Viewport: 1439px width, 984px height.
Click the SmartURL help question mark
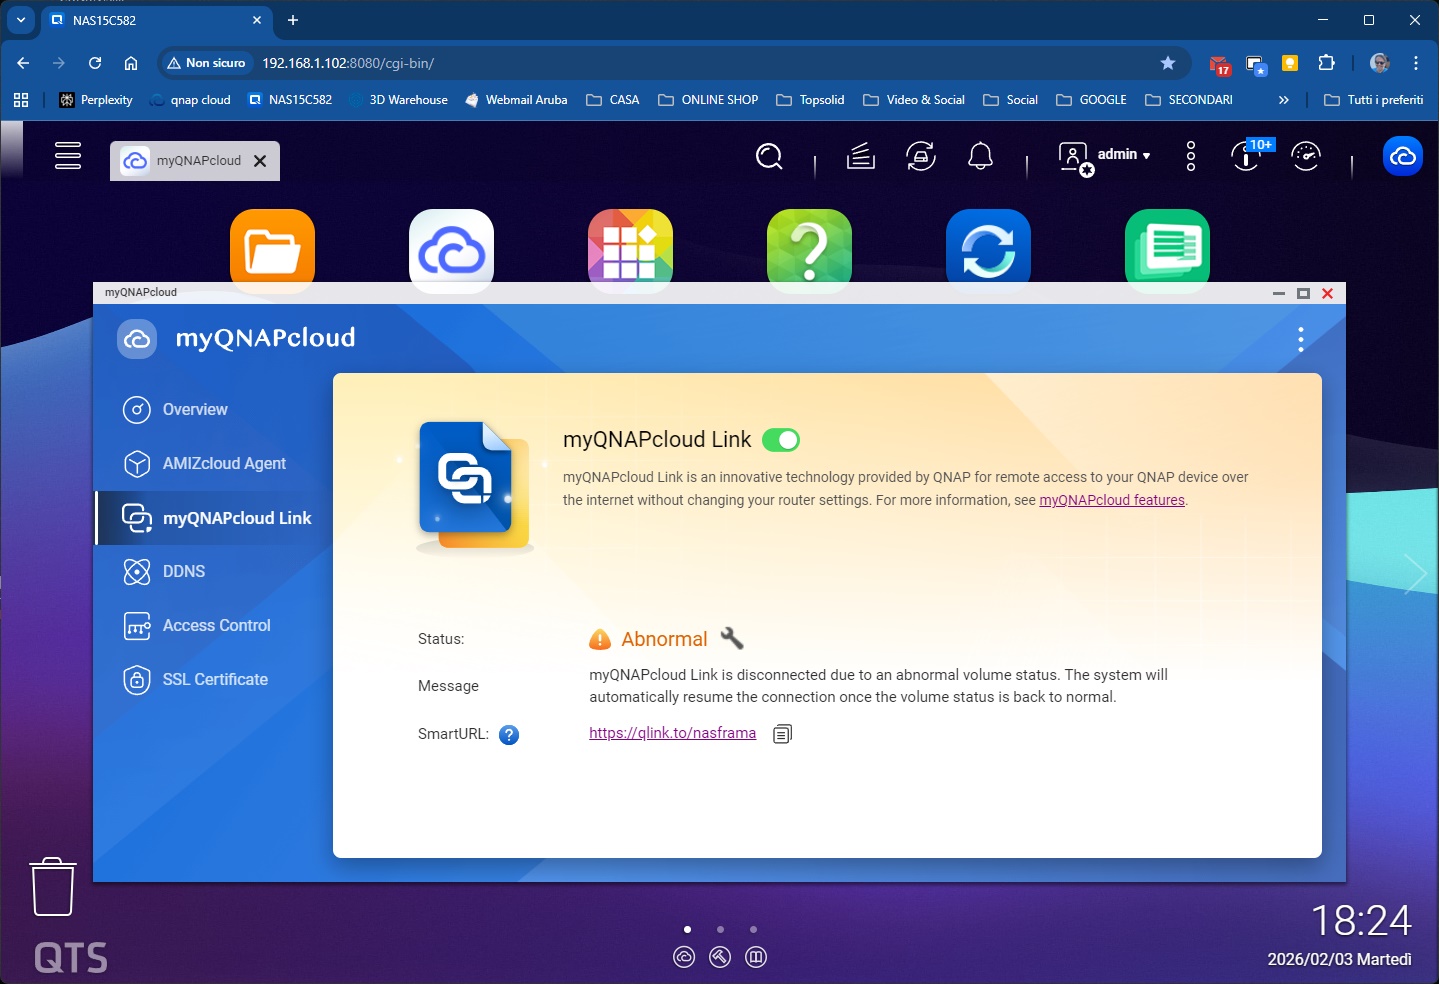[x=509, y=735]
